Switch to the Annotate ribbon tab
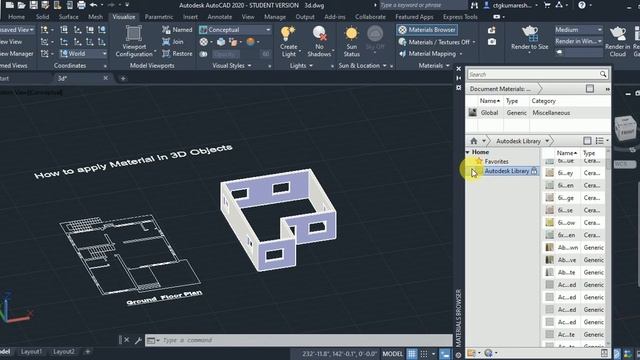640x360 pixels. pos(220,17)
